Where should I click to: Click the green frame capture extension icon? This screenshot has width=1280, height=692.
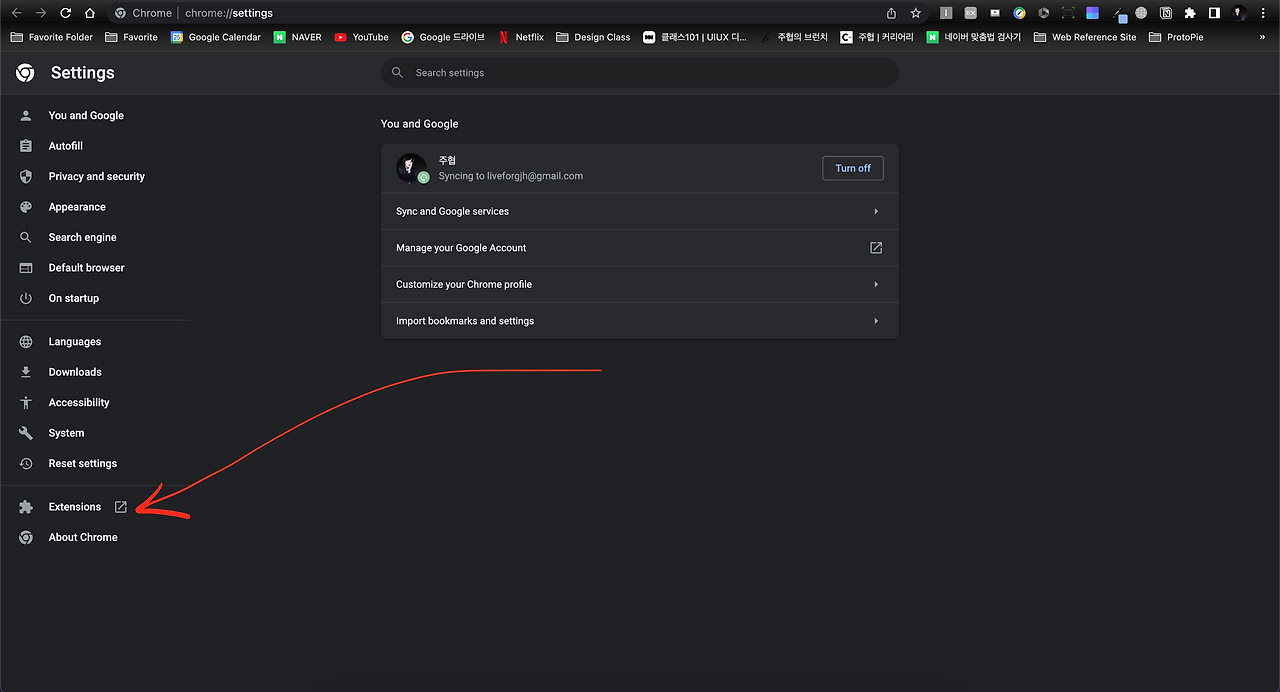1068,13
